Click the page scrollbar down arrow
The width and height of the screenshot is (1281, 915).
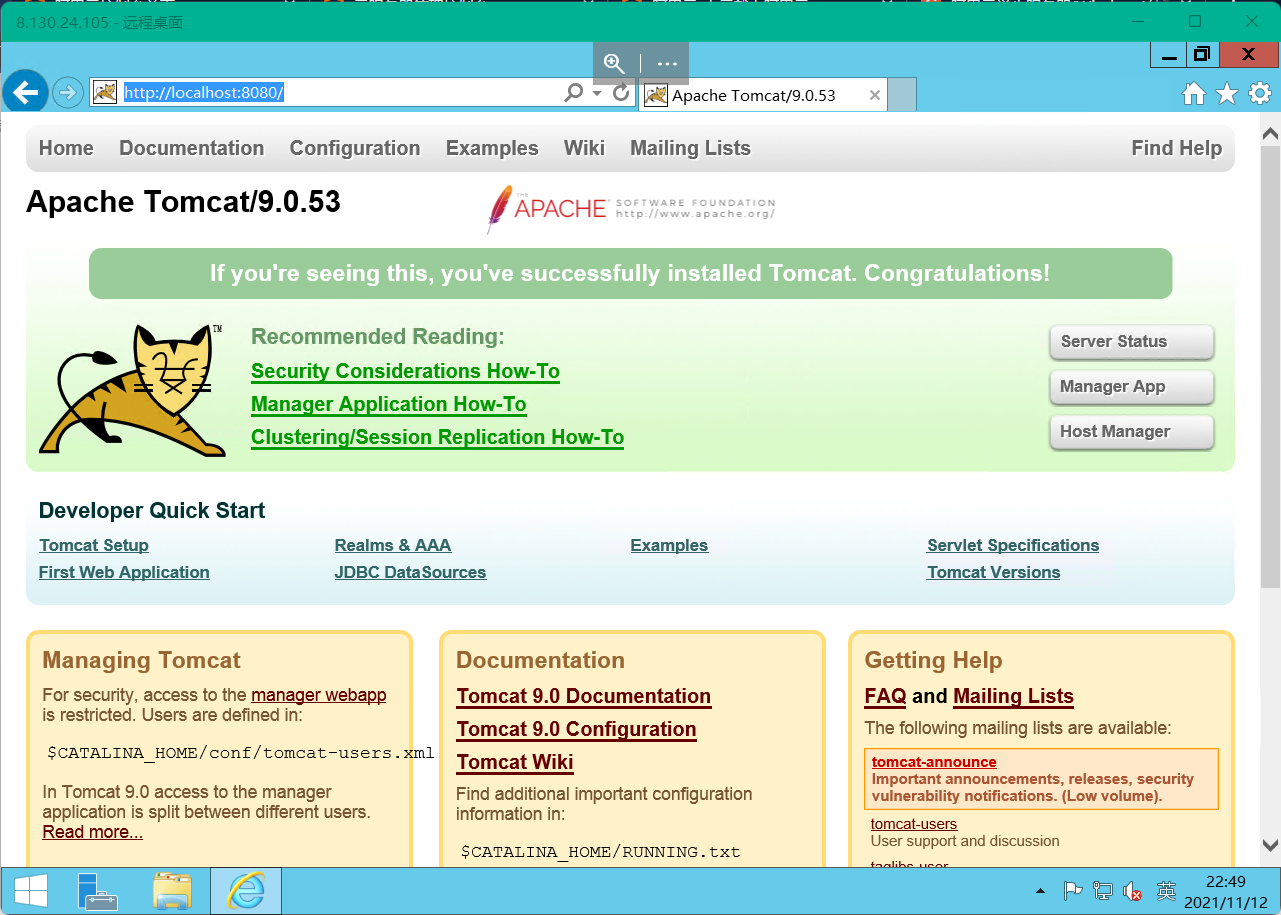tap(1270, 844)
